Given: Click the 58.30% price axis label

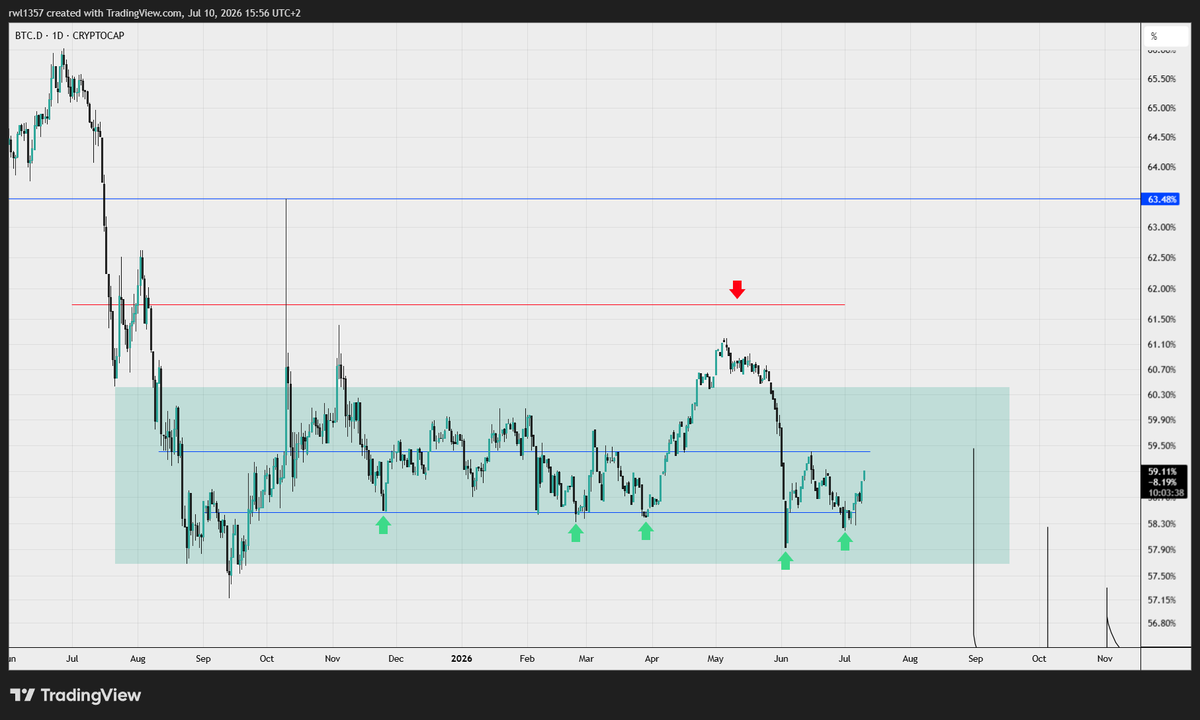Looking at the screenshot, I should tap(1162, 523).
